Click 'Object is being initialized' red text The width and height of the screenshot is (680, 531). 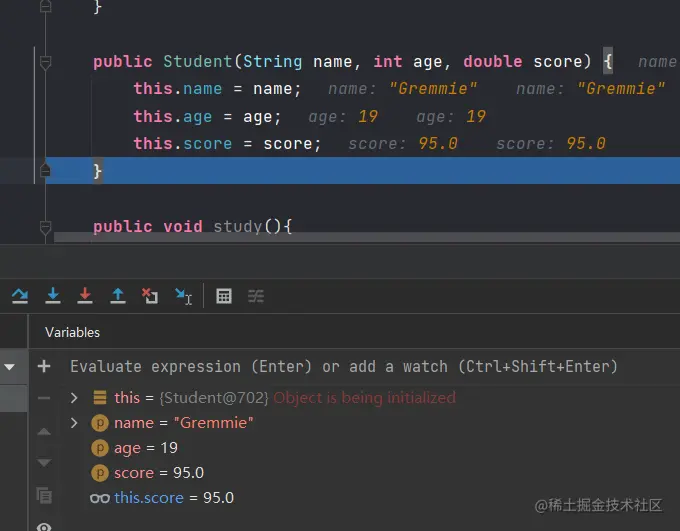[365, 398]
